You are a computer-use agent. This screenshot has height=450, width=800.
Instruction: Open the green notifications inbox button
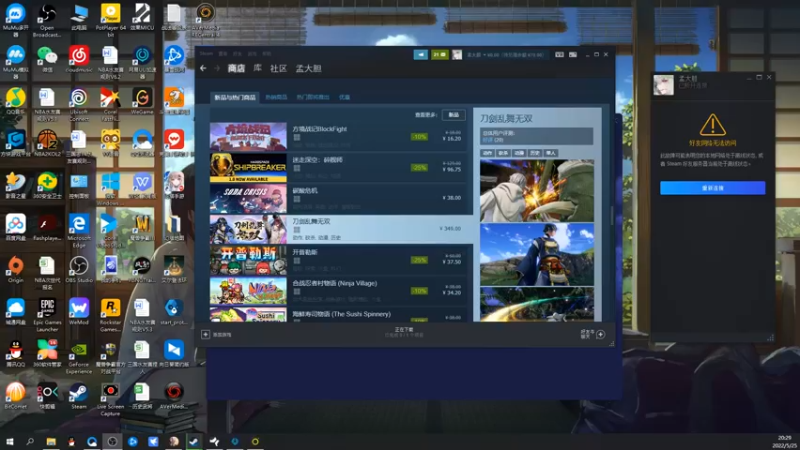(x=439, y=55)
